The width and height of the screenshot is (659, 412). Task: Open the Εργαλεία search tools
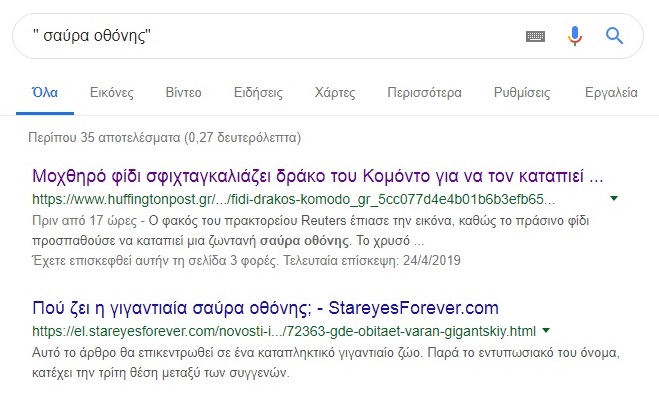[611, 92]
